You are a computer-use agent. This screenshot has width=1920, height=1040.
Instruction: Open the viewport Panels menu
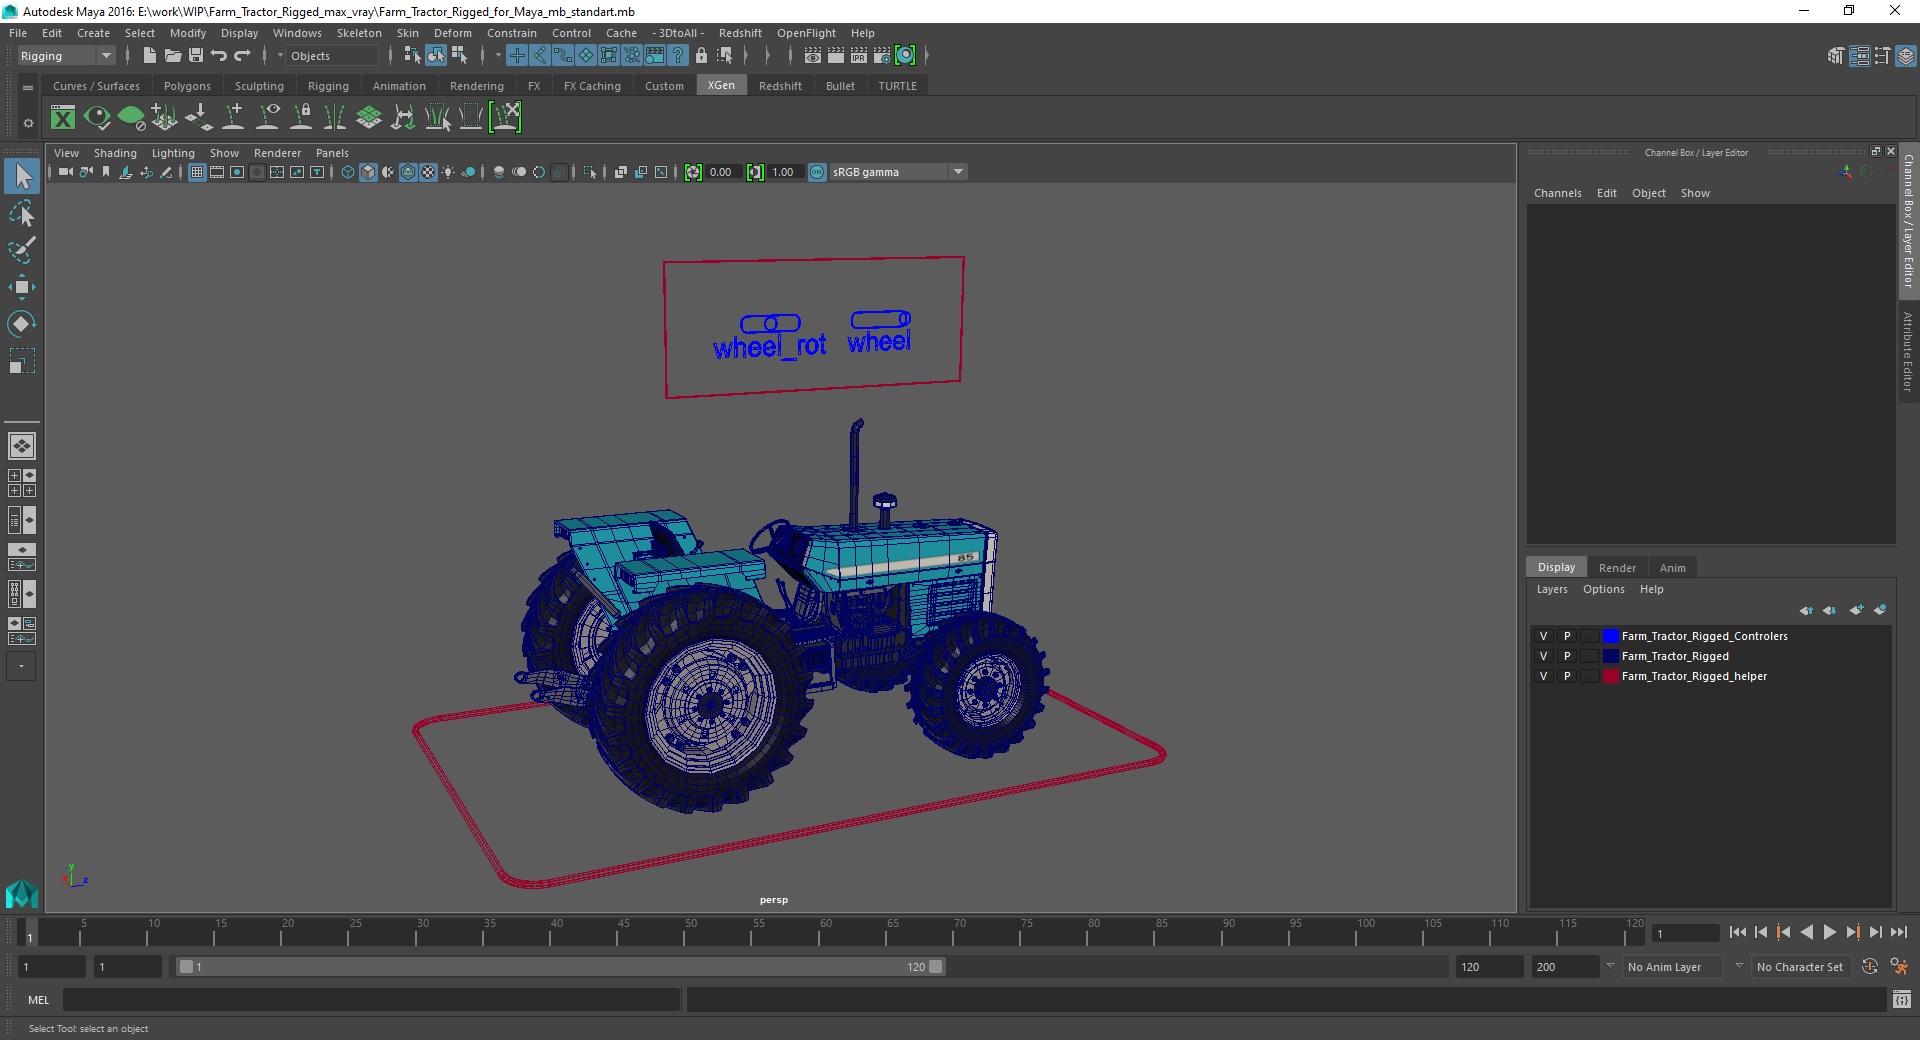pyautogui.click(x=332, y=153)
